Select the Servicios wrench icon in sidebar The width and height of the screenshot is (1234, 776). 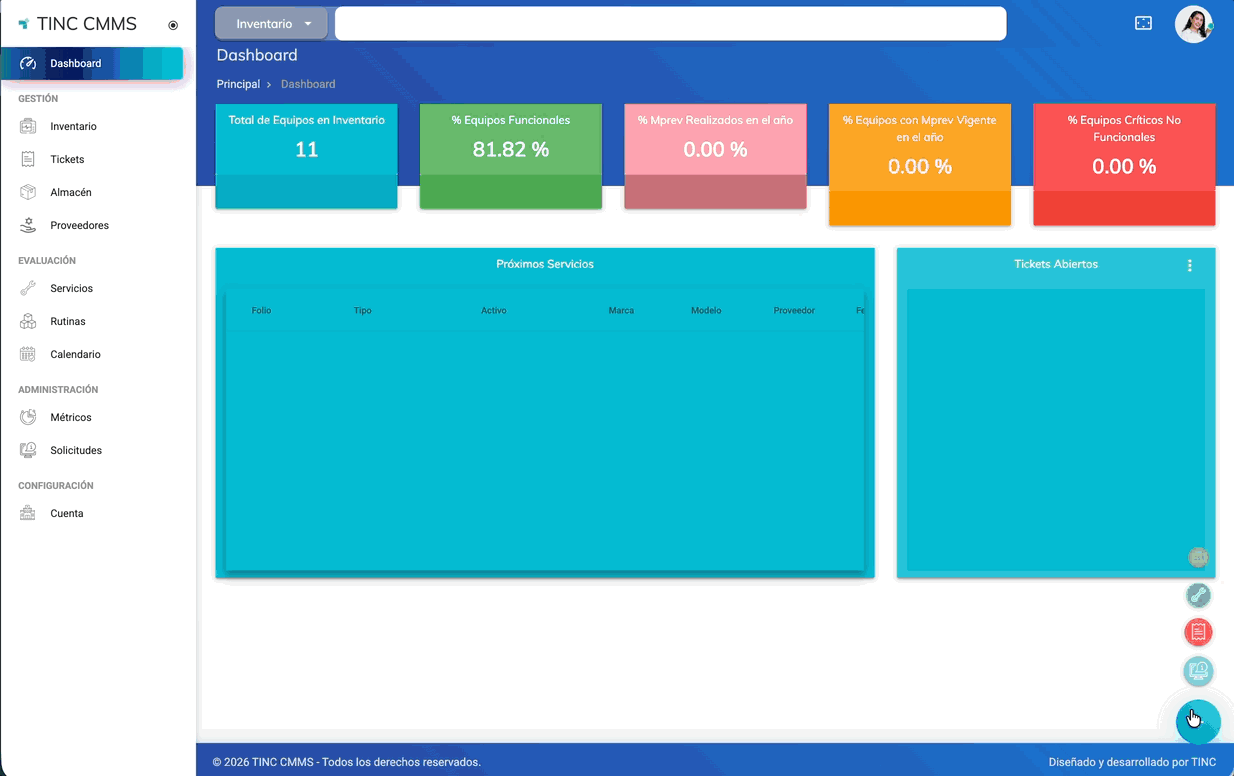28,289
